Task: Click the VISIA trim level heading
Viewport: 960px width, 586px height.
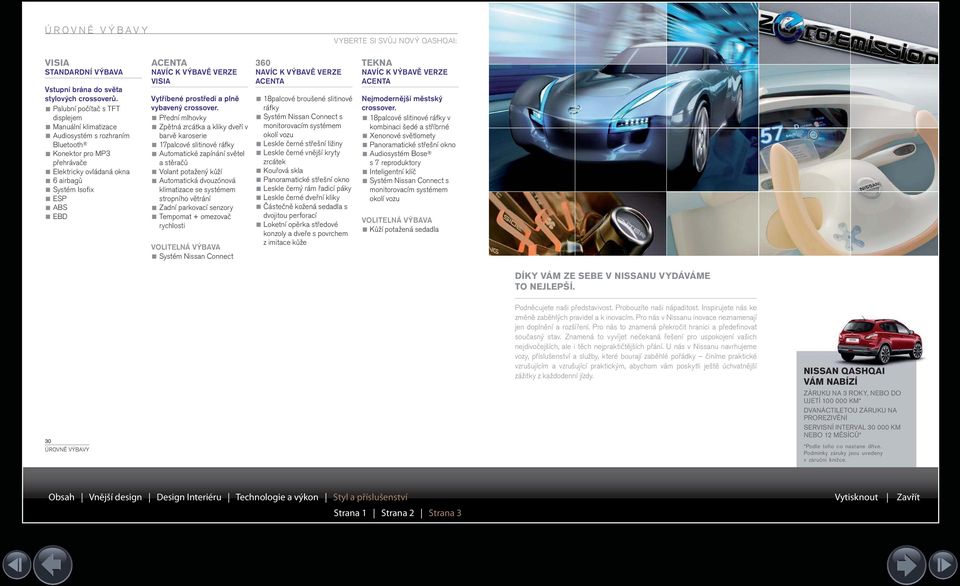Action: (57, 62)
